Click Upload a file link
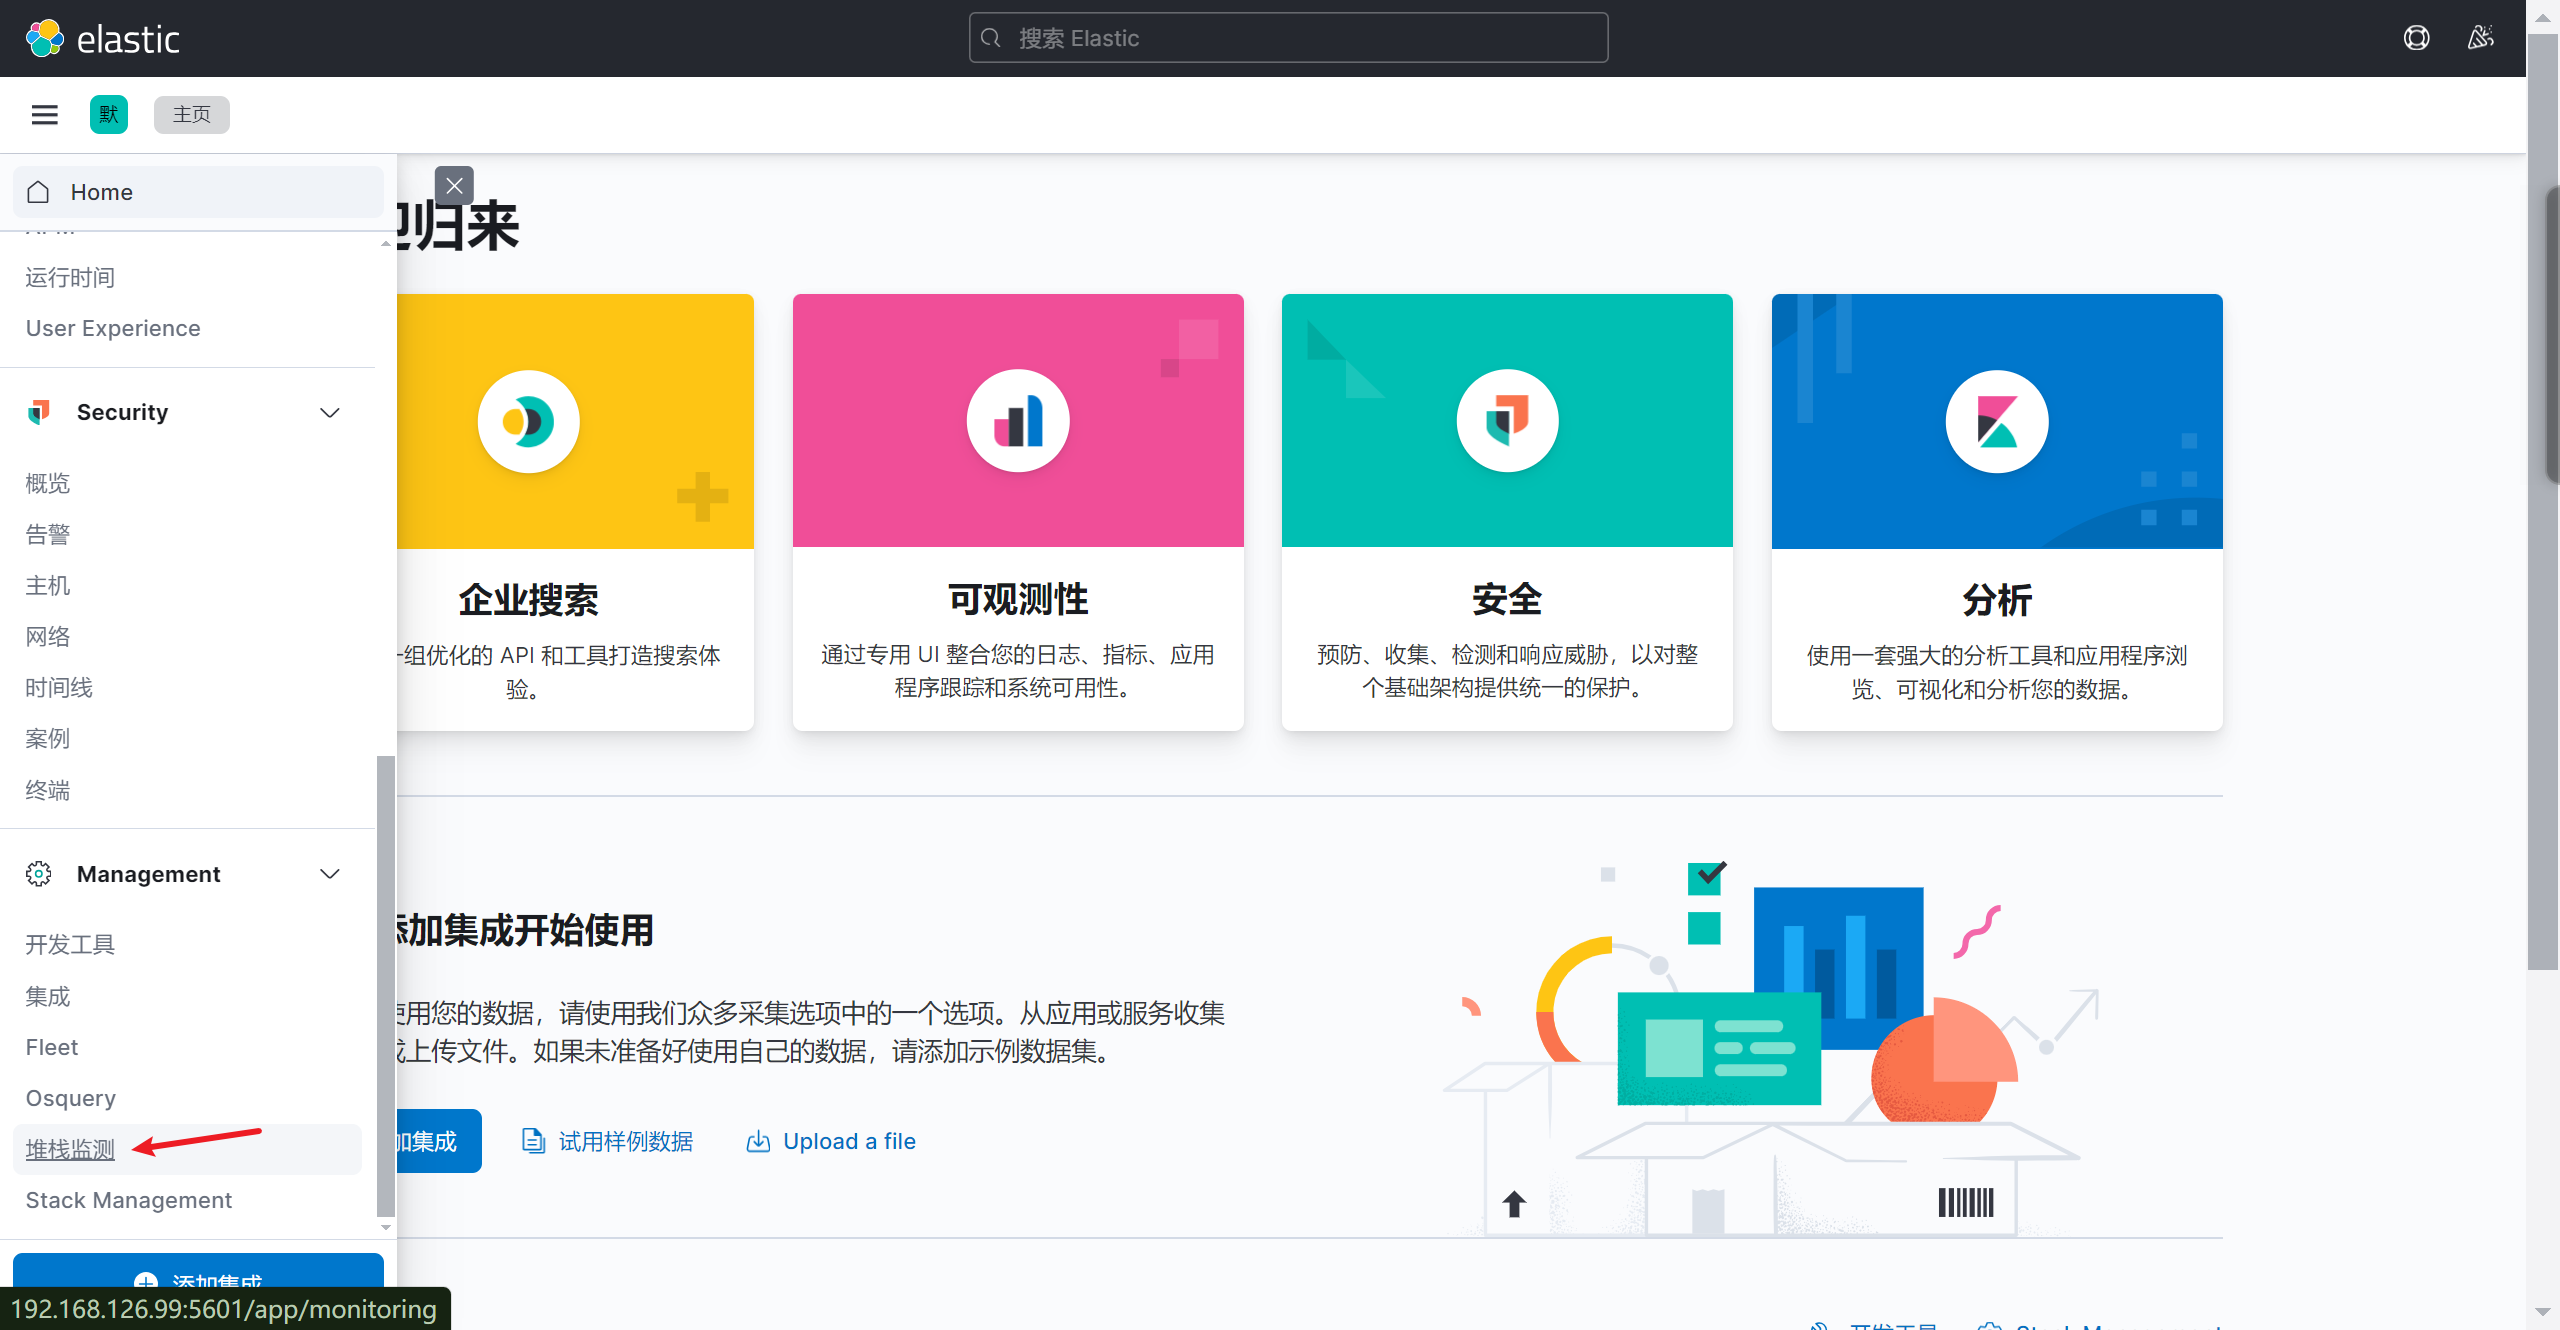The image size is (2560, 1330). tap(849, 1141)
